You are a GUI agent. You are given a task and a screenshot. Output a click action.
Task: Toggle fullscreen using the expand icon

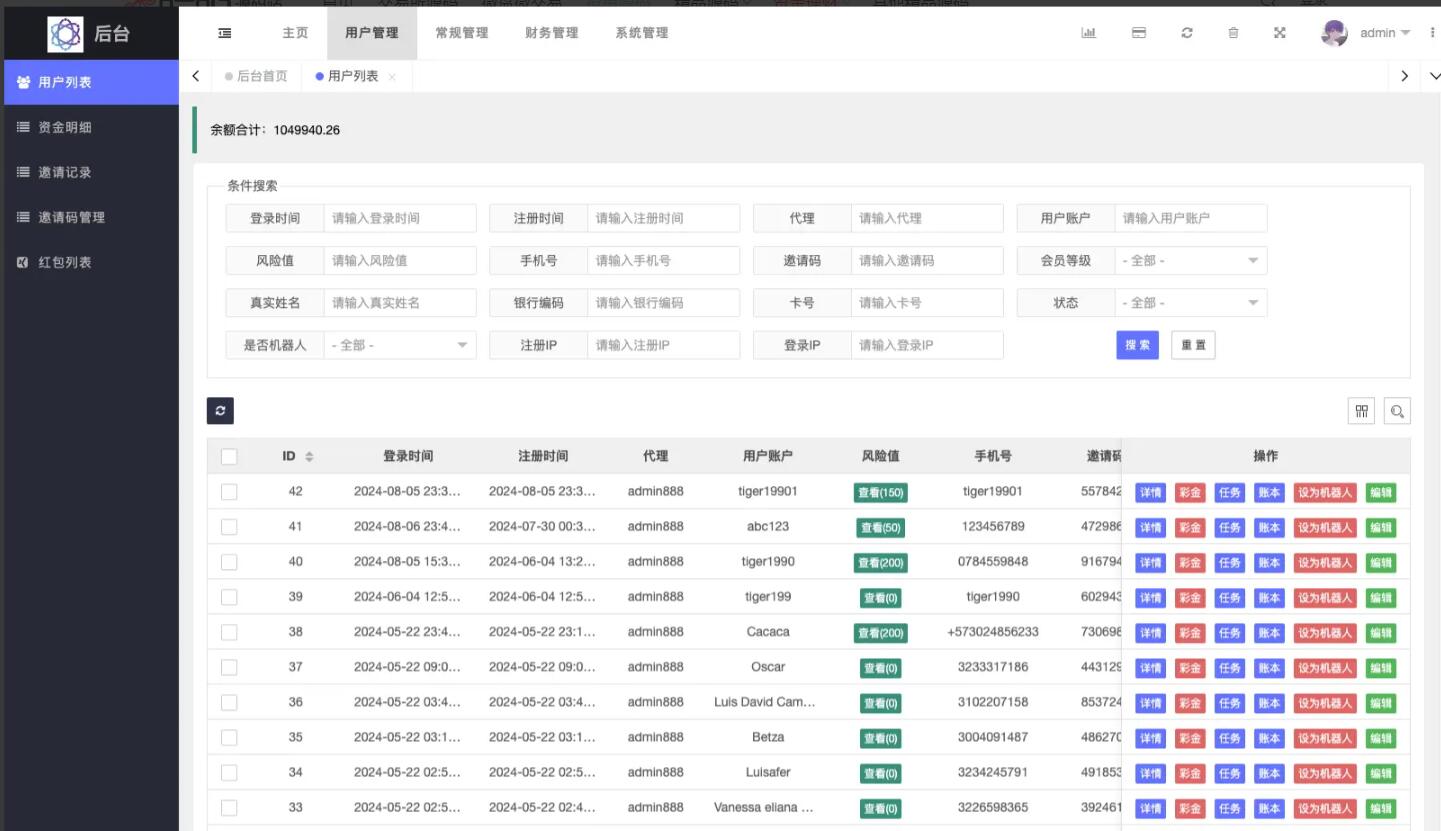(1279, 33)
